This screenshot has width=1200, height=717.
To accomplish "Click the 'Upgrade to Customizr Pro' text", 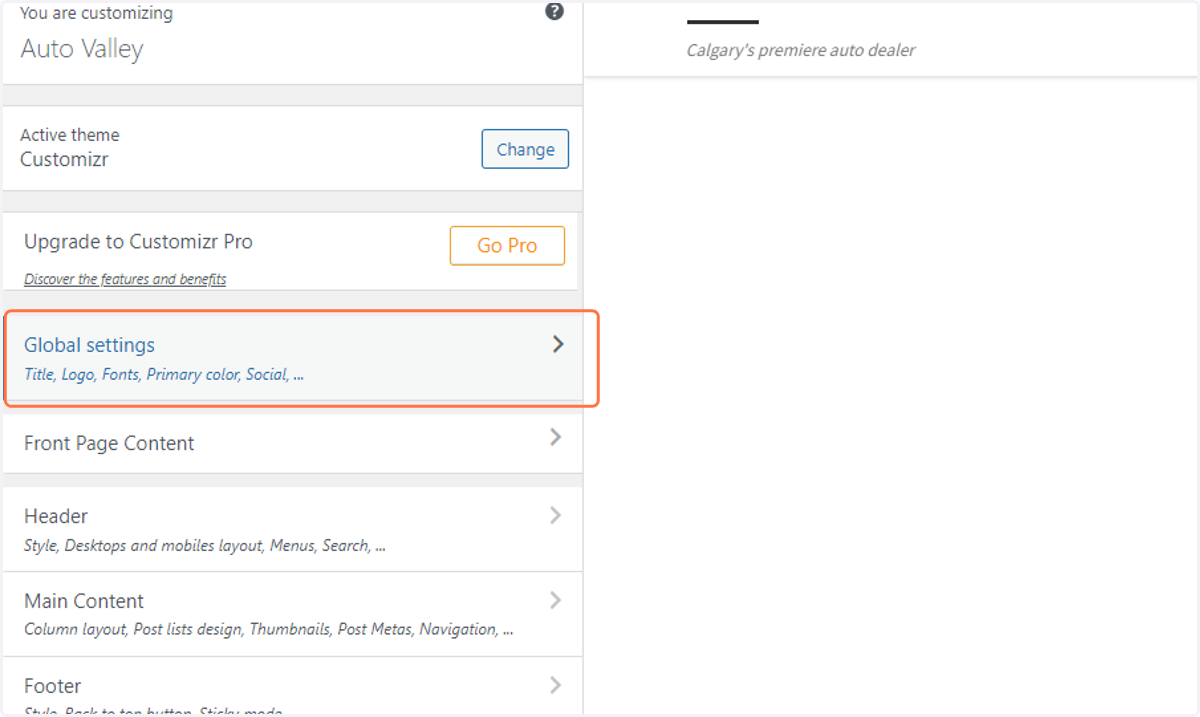I will (138, 241).
